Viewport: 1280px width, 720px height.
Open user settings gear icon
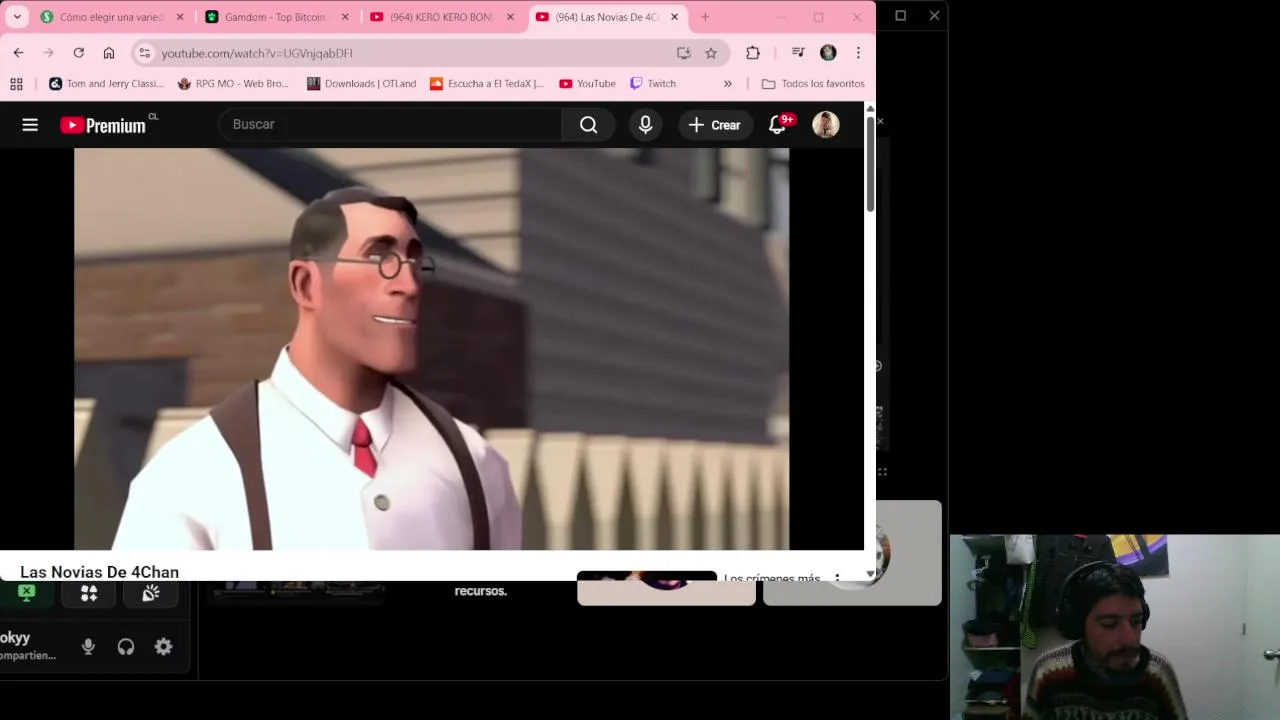(164, 647)
